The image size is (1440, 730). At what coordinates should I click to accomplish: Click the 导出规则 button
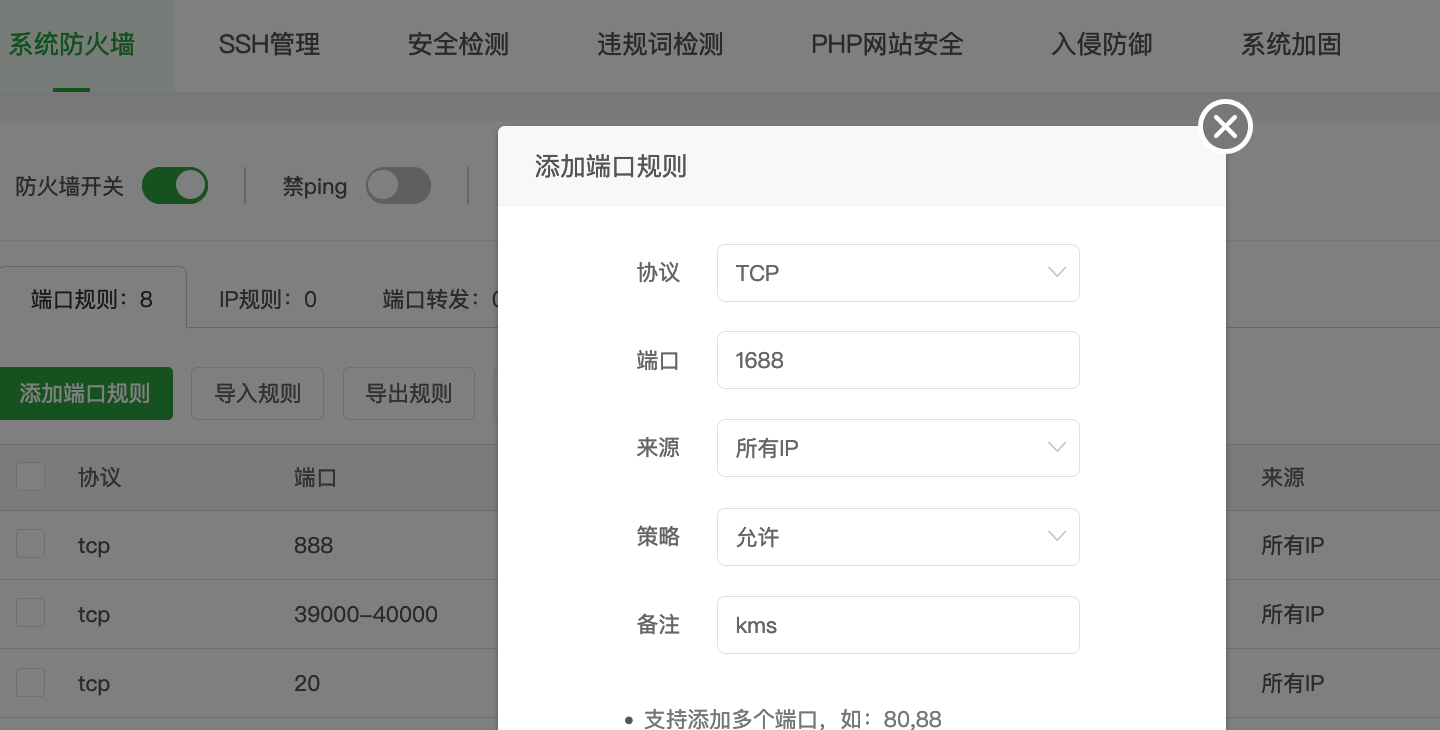point(408,393)
